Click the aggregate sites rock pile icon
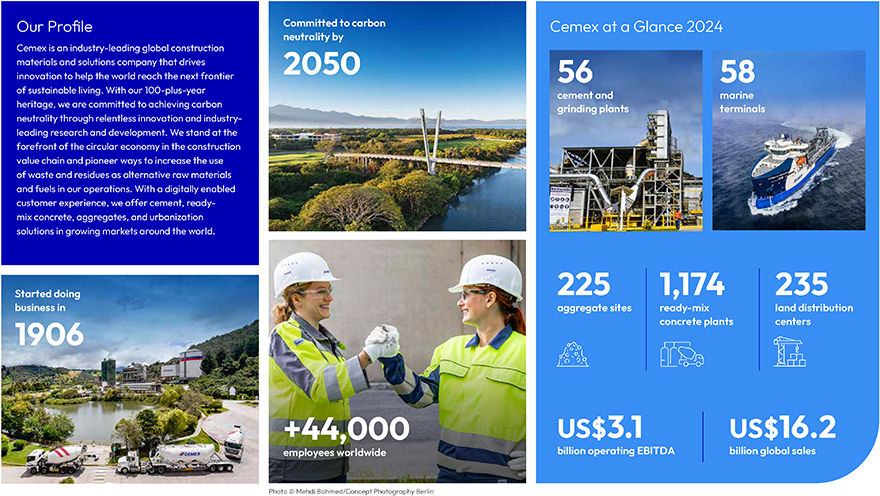This screenshot has width=880, height=496. (573, 353)
